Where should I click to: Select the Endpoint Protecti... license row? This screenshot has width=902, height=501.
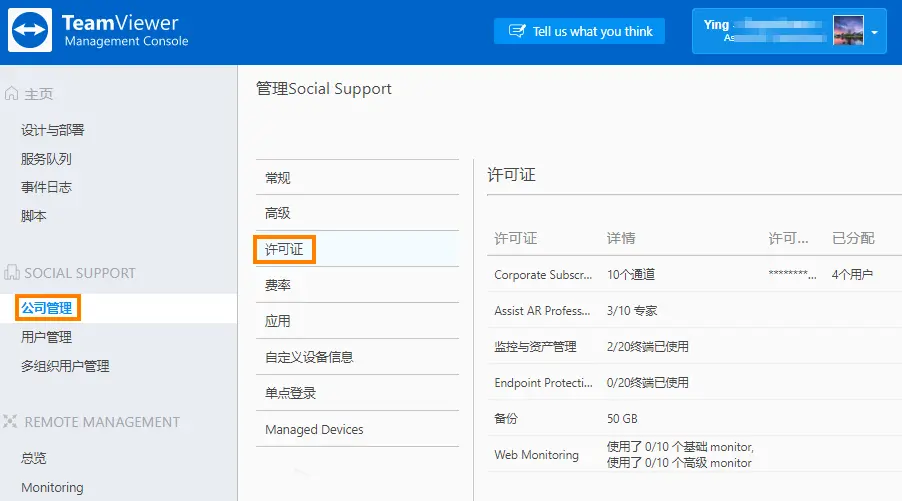coord(694,383)
